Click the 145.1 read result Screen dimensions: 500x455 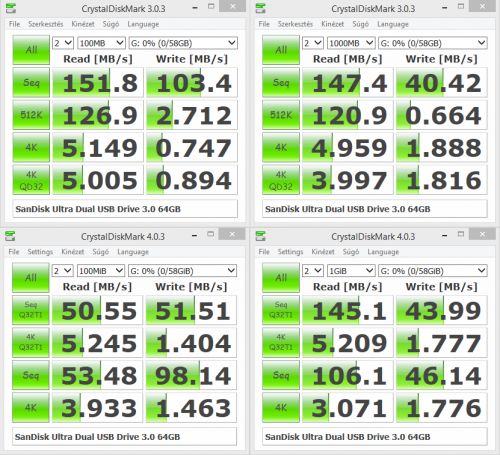point(348,310)
